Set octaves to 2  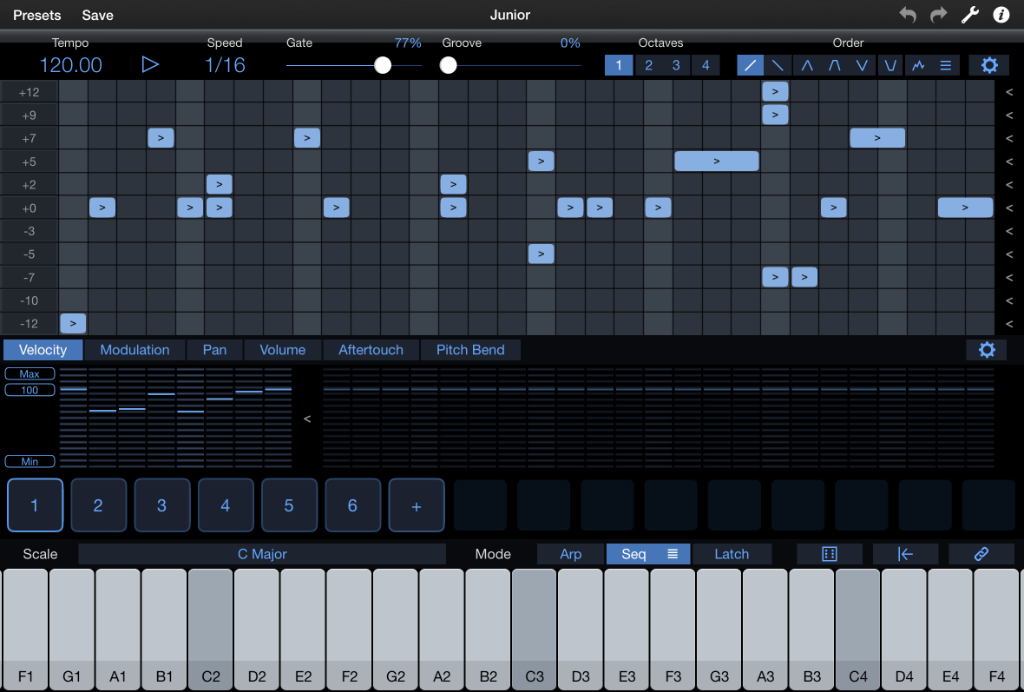[648, 65]
